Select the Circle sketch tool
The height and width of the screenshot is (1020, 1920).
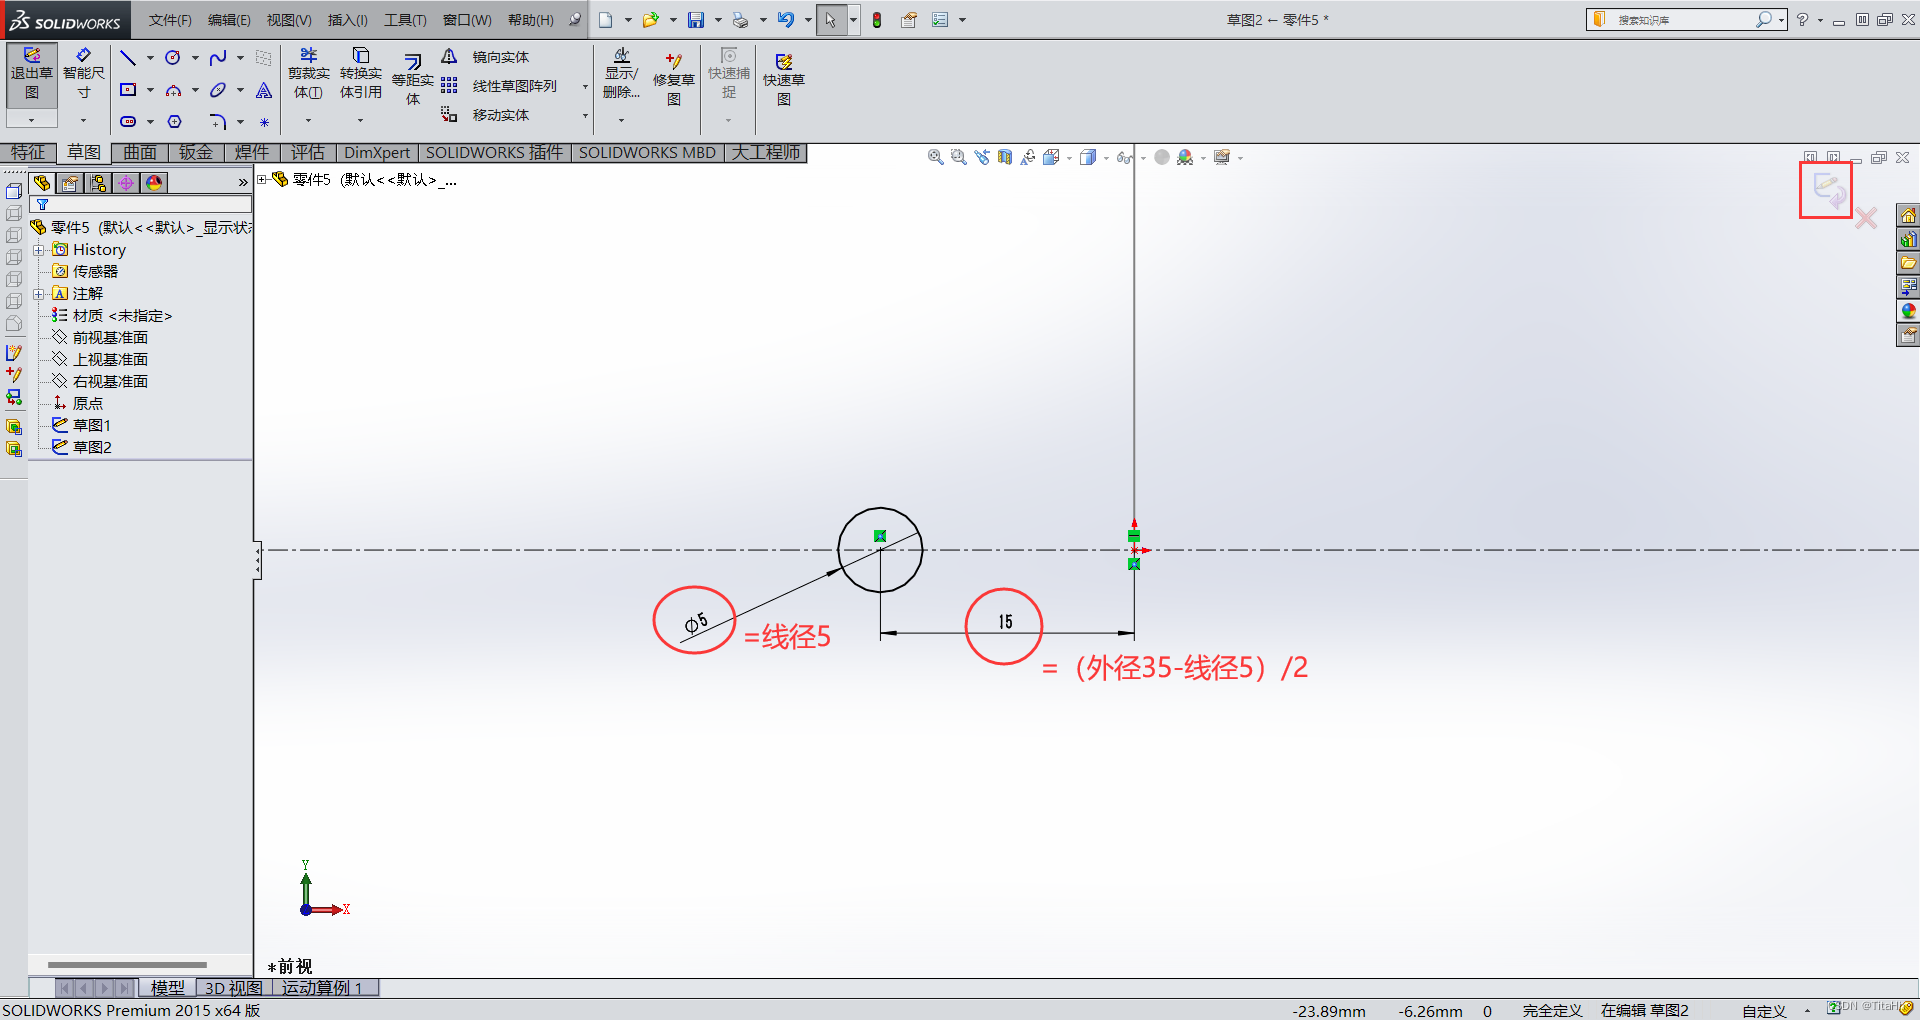pos(173,58)
